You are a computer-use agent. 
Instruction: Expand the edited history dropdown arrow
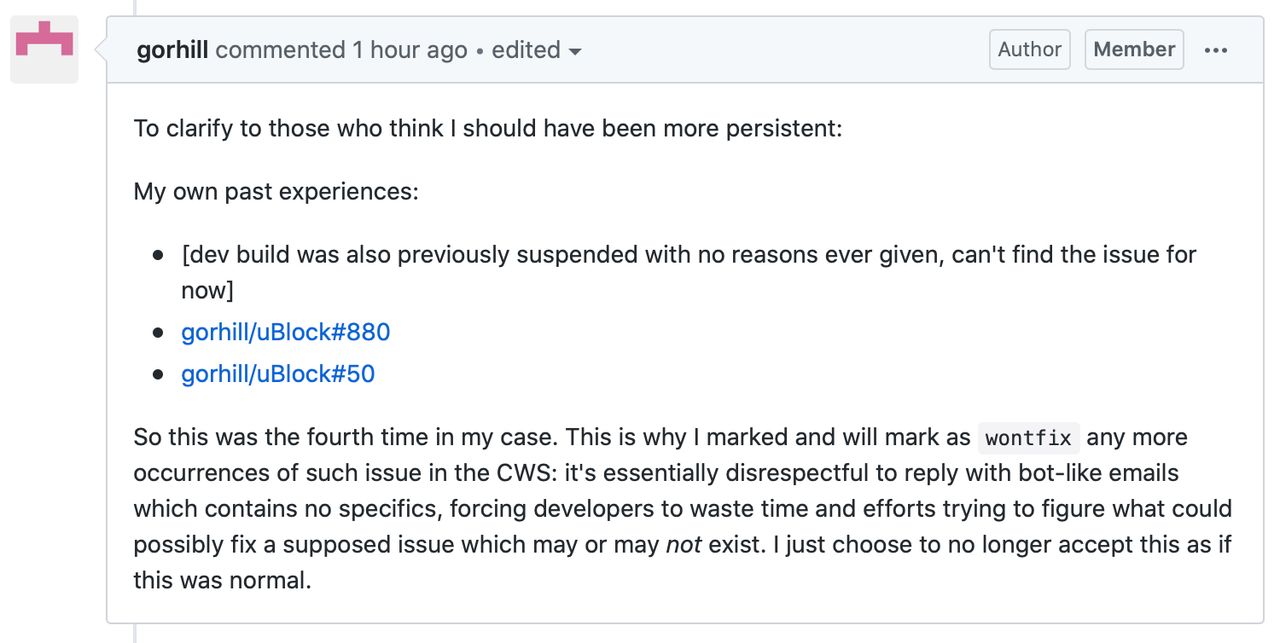click(x=575, y=51)
